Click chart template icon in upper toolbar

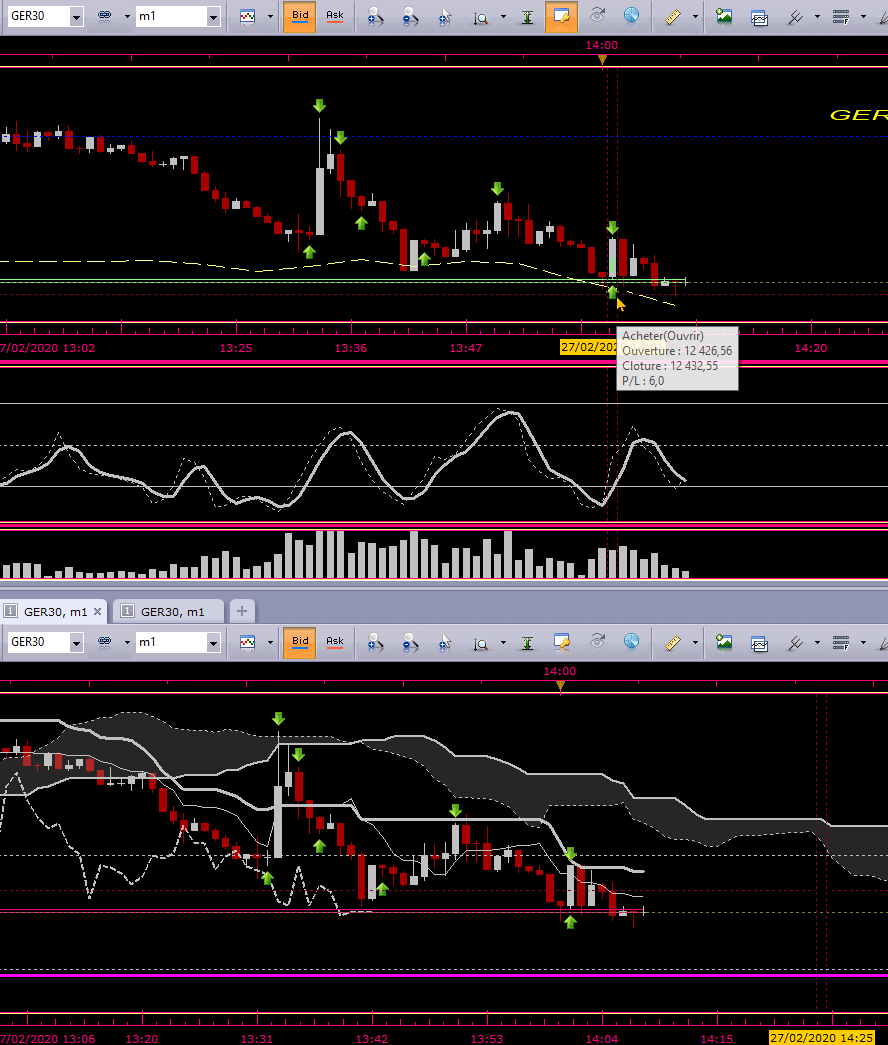tap(759, 17)
